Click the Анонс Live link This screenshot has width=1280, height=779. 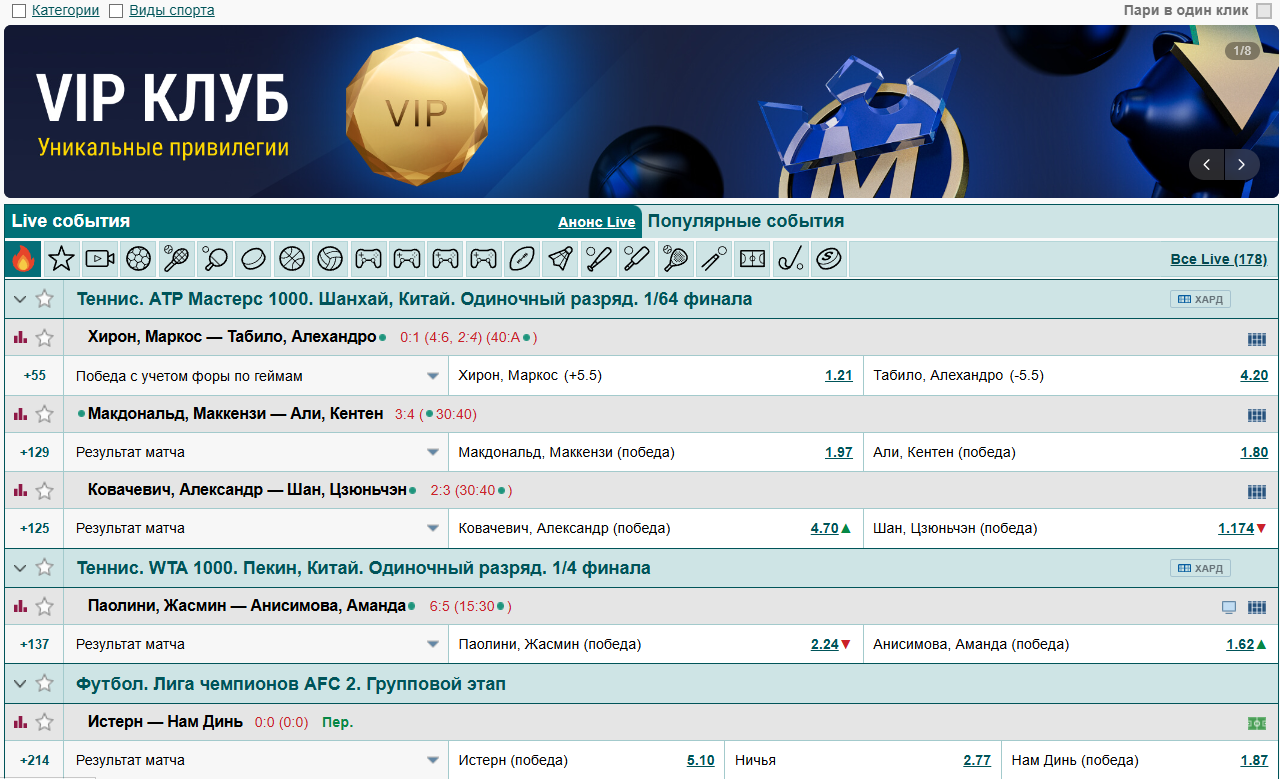pos(596,222)
